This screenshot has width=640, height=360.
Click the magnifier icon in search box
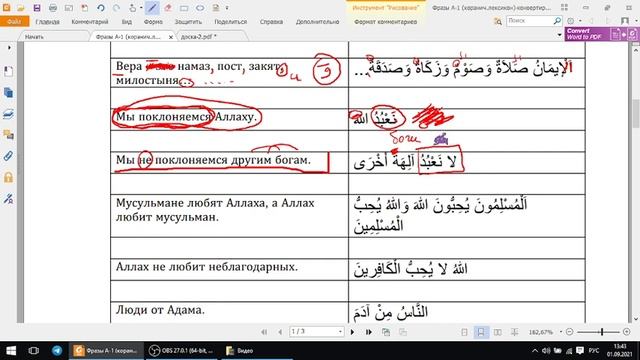(557, 20)
